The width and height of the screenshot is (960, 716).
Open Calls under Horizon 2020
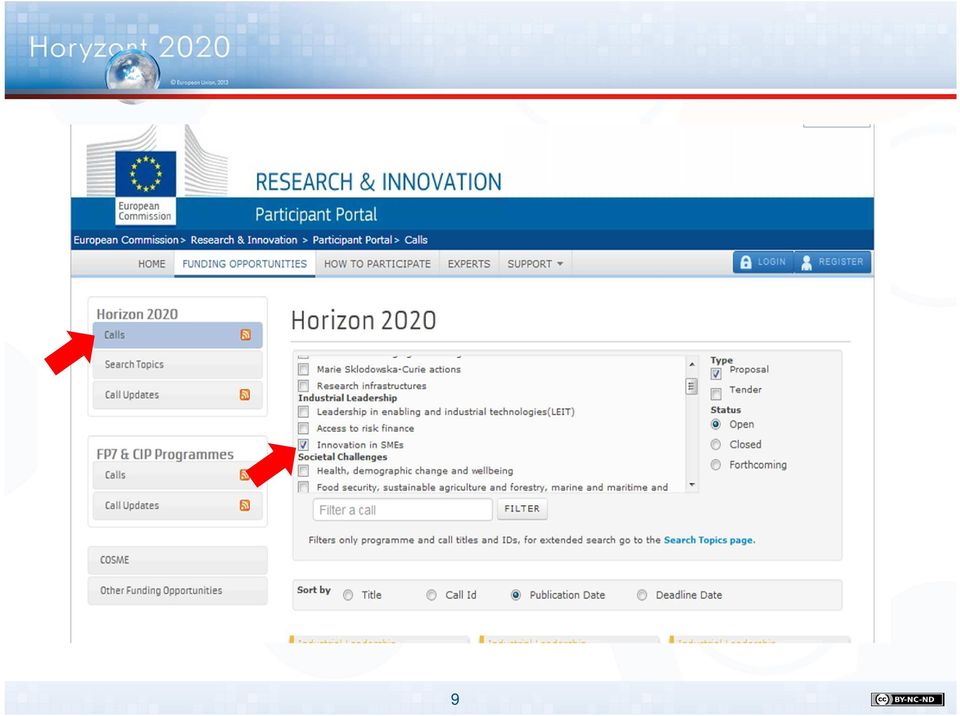pos(178,335)
